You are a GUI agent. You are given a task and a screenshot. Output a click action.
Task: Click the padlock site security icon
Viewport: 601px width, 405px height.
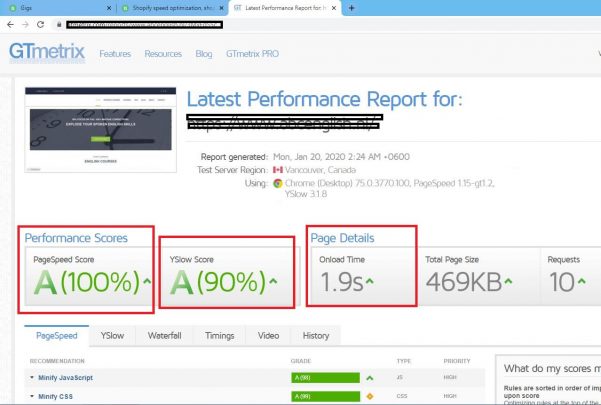59,25
